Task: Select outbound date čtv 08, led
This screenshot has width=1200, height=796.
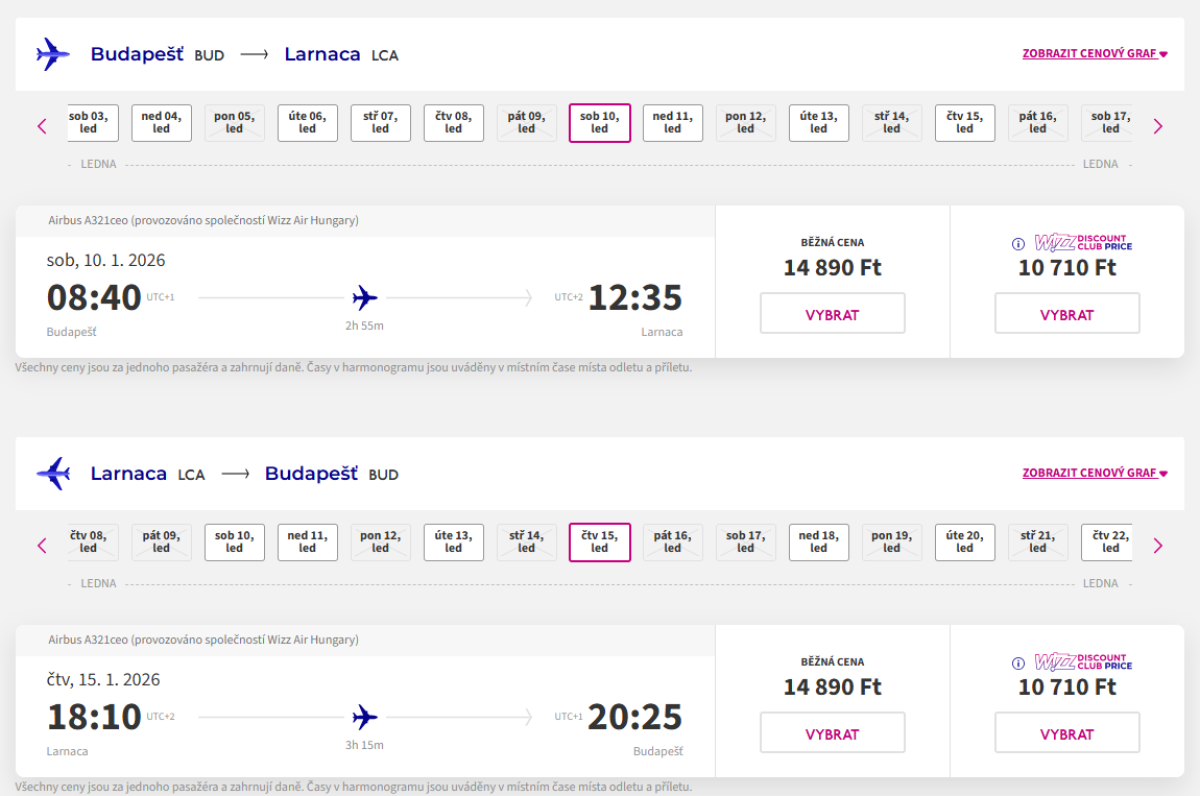Action: click(x=453, y=123)
